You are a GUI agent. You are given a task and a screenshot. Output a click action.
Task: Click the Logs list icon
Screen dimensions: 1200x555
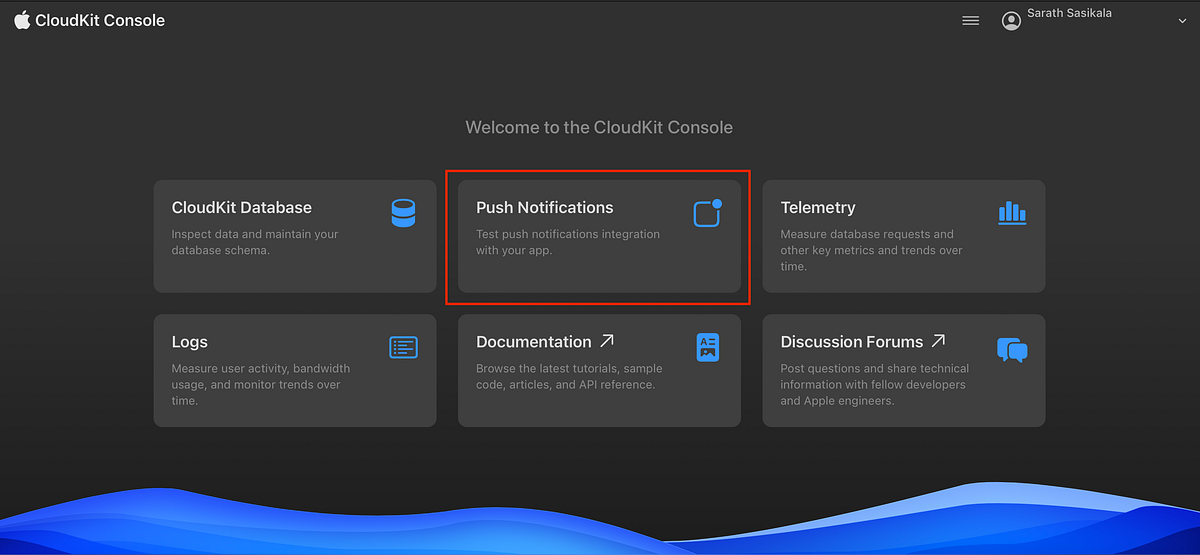point(403,347)
